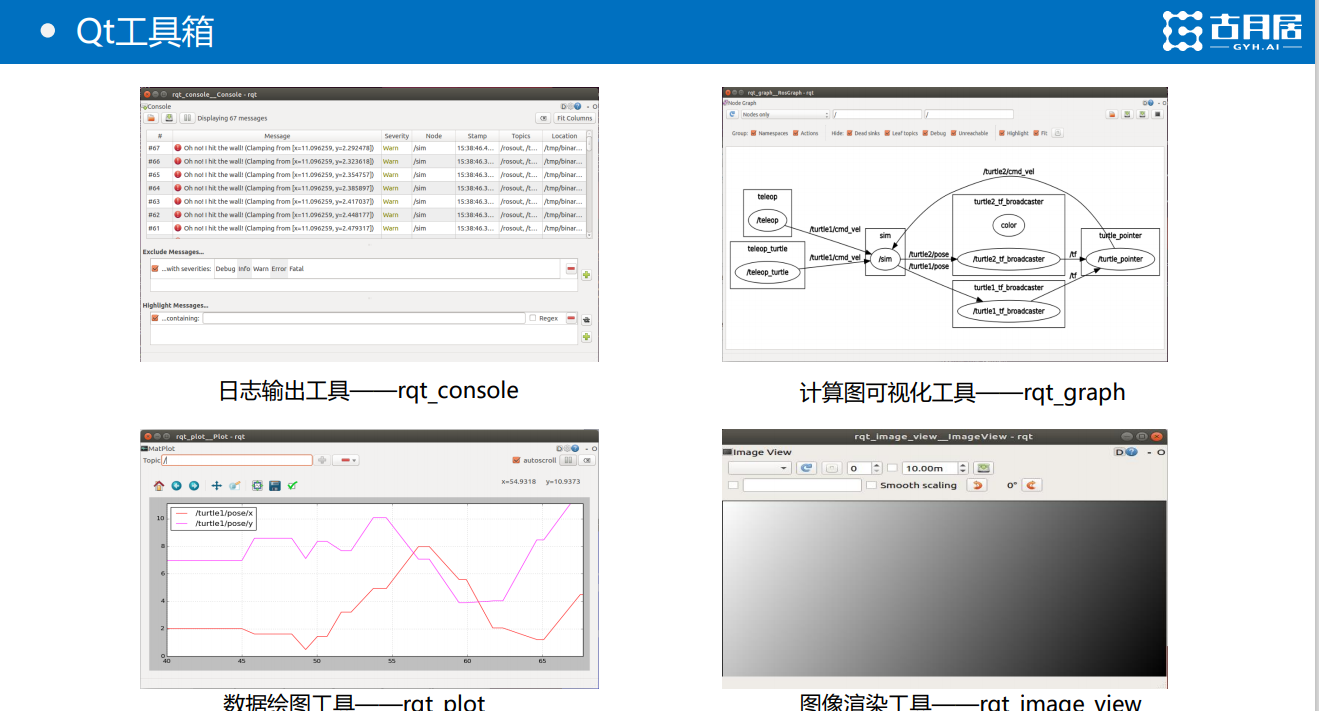The height and width of the screenshot is (711, 1319).
Task: Enable the Regex checkbox
Action: point(533,318)
